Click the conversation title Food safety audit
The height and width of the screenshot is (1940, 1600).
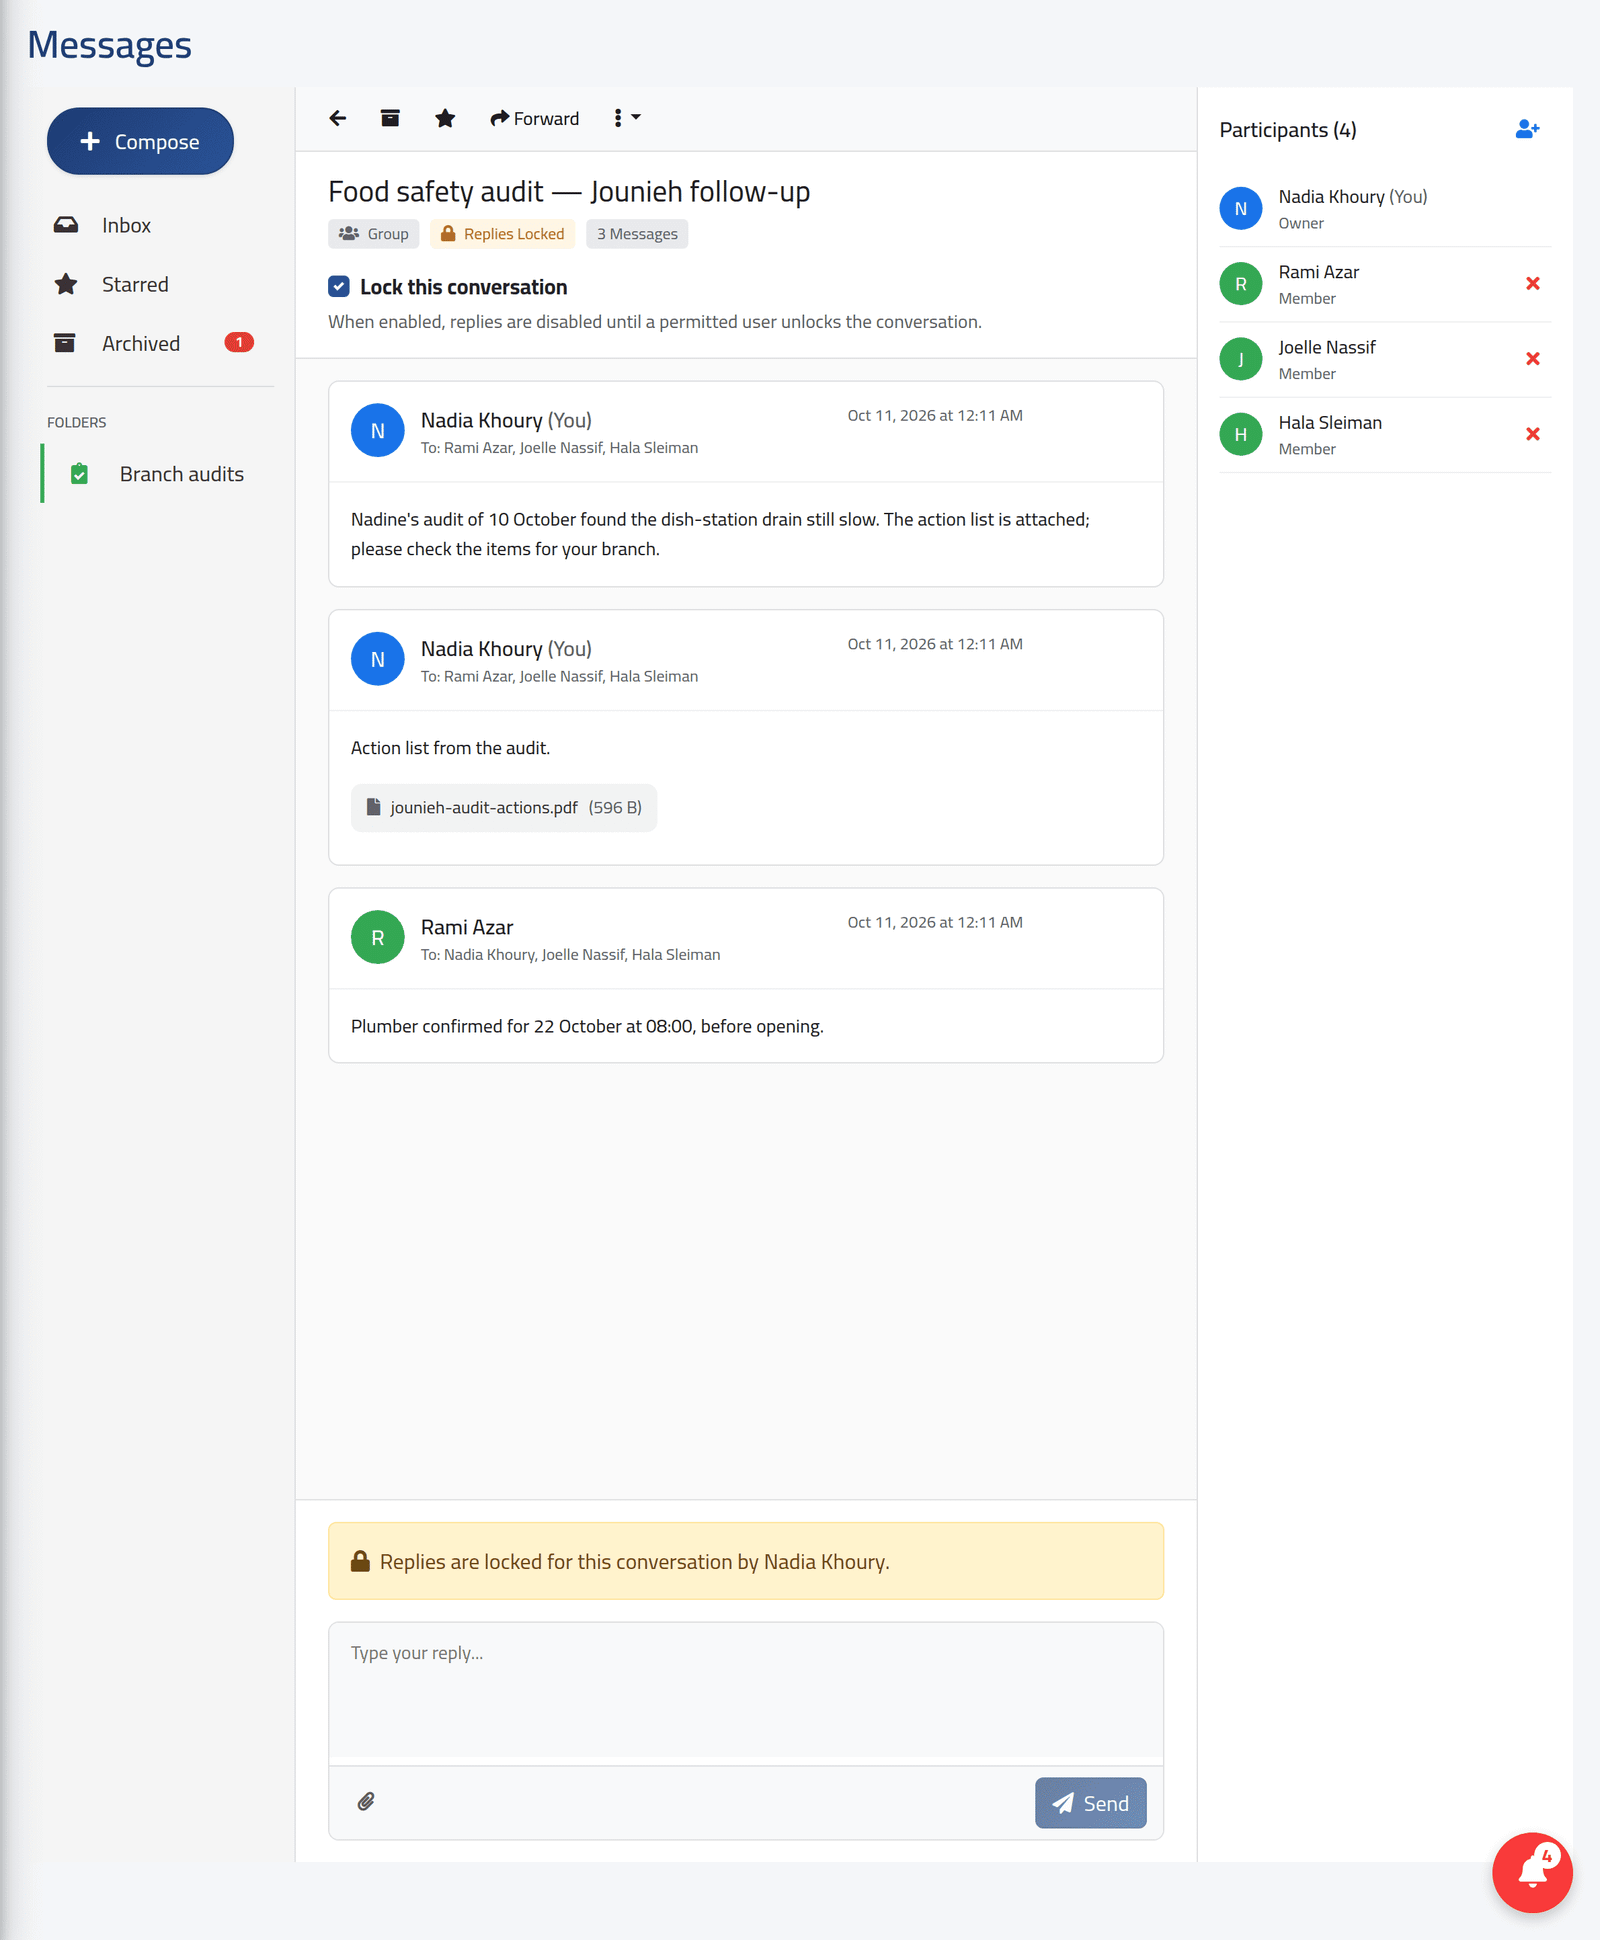coord(569,191)
